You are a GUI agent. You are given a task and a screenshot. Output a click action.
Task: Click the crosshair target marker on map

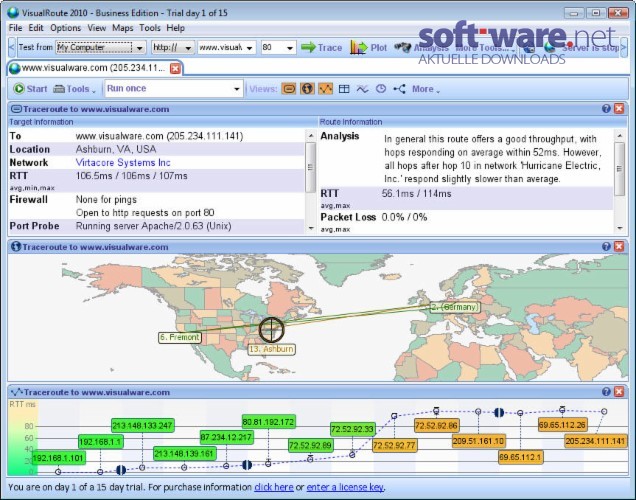[271, 329]
